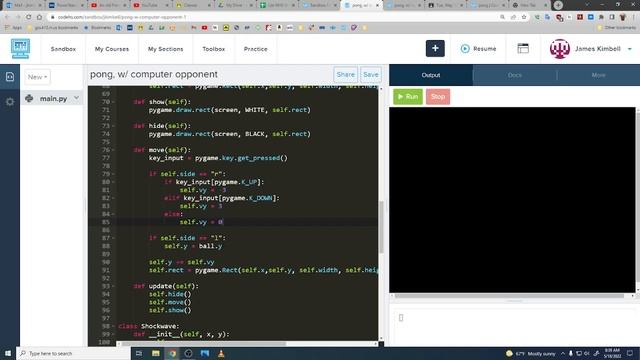The height and width of the screenshot is (360, 640).
Task: Open My Sections
Action: [165, 49]
